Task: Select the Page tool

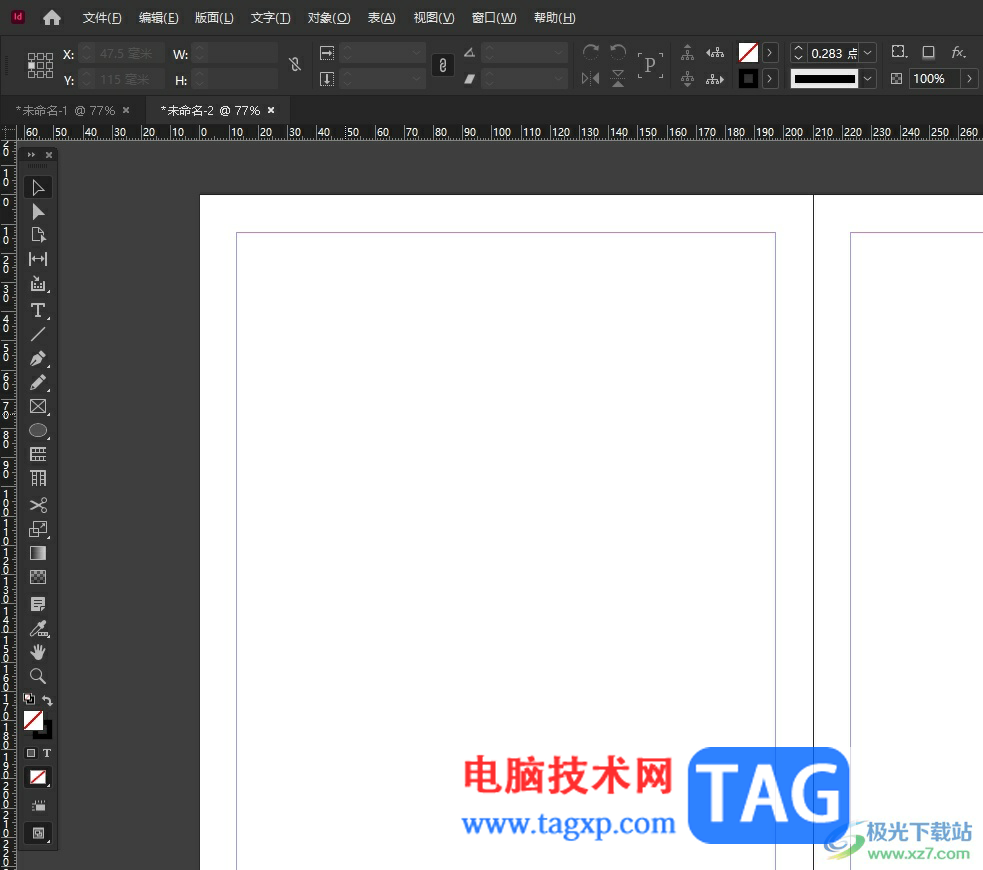Action: click(38, 235)
